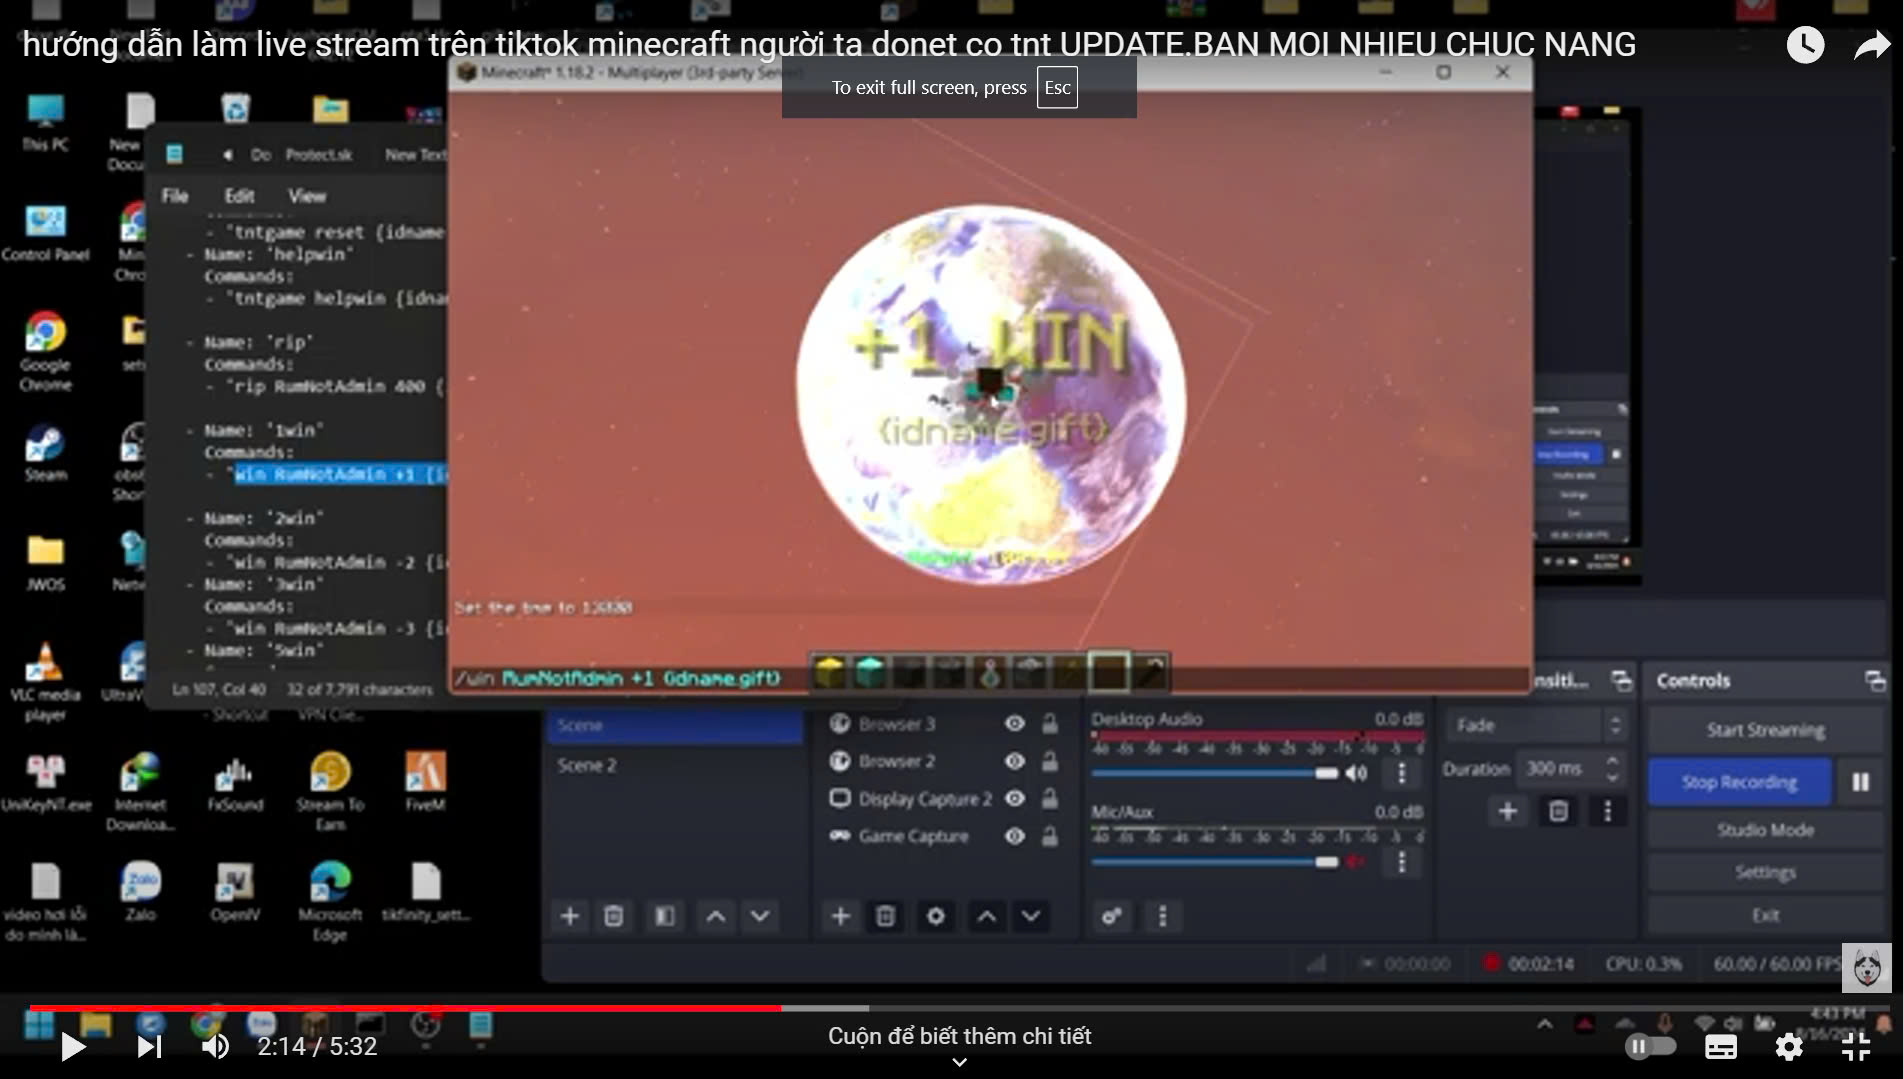Exit full screen mode
Screen dimensions: 1903x1079
click(x=1856, y=1047)
